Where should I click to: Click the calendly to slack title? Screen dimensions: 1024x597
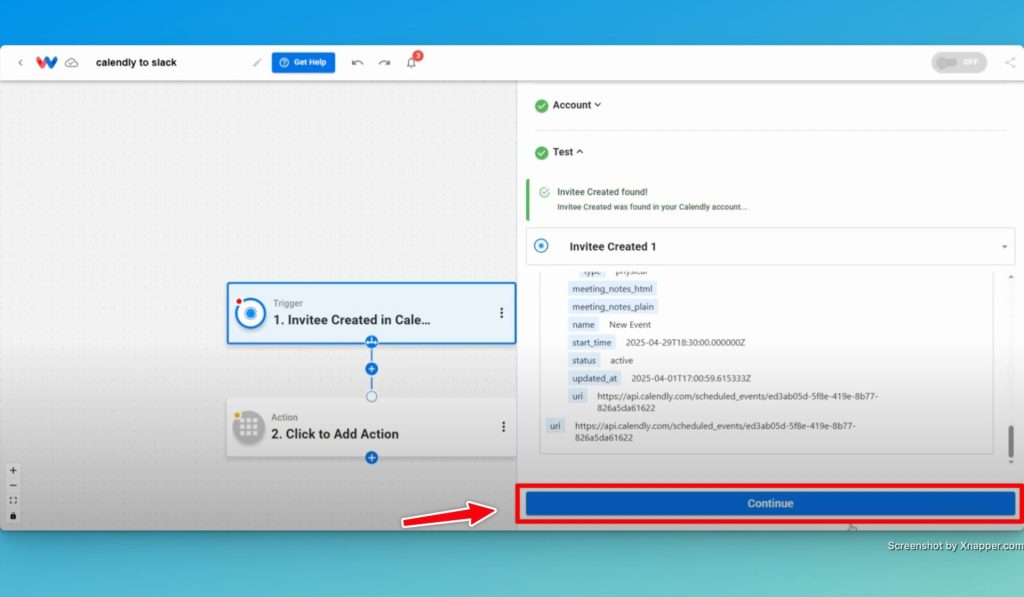[x=136, y=63]
